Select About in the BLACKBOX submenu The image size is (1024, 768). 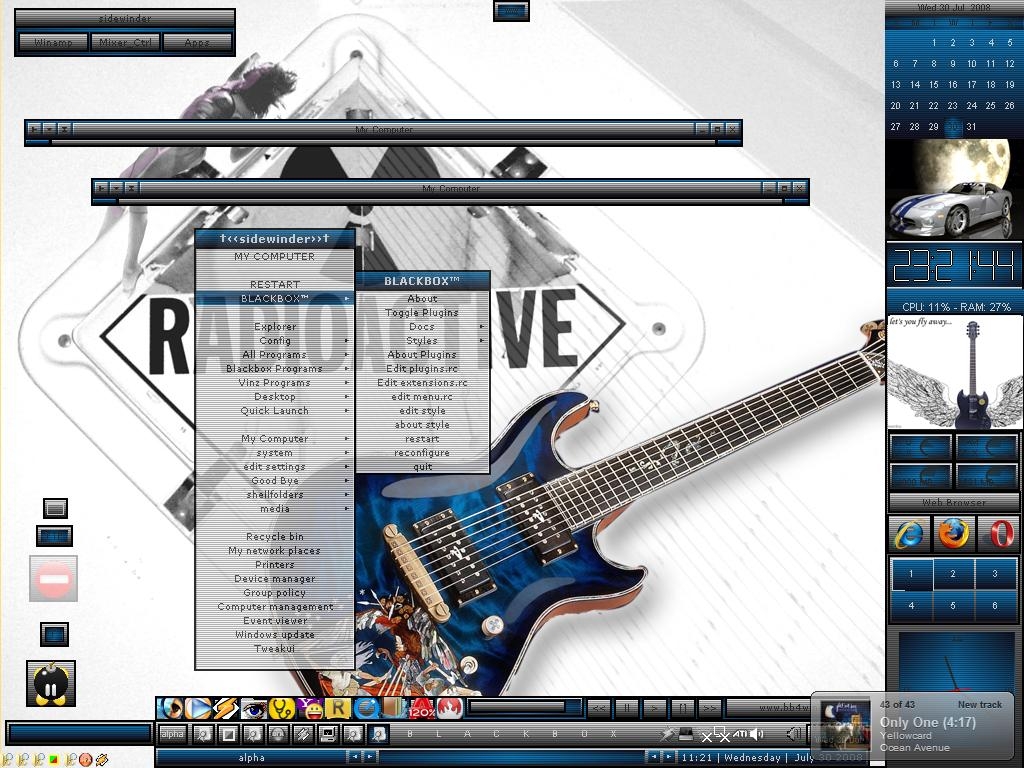tap(423, 298)
